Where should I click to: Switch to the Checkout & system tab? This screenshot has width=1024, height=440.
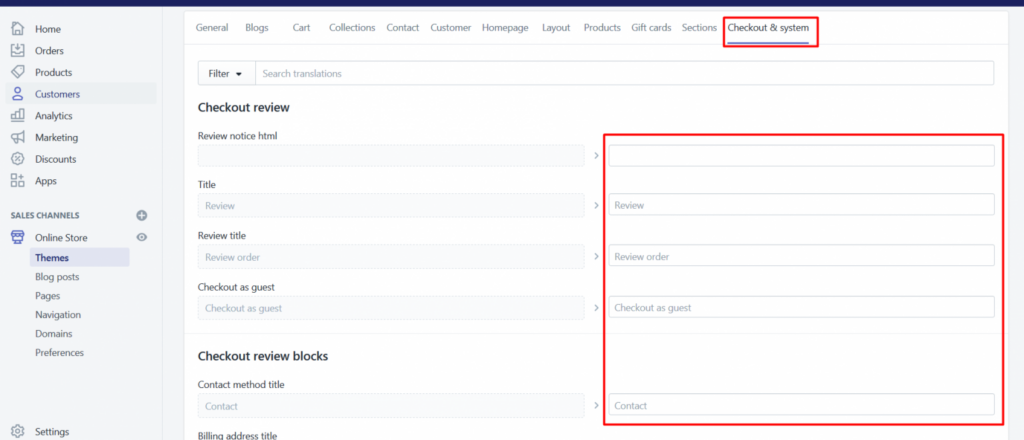(x=768, y=28)
